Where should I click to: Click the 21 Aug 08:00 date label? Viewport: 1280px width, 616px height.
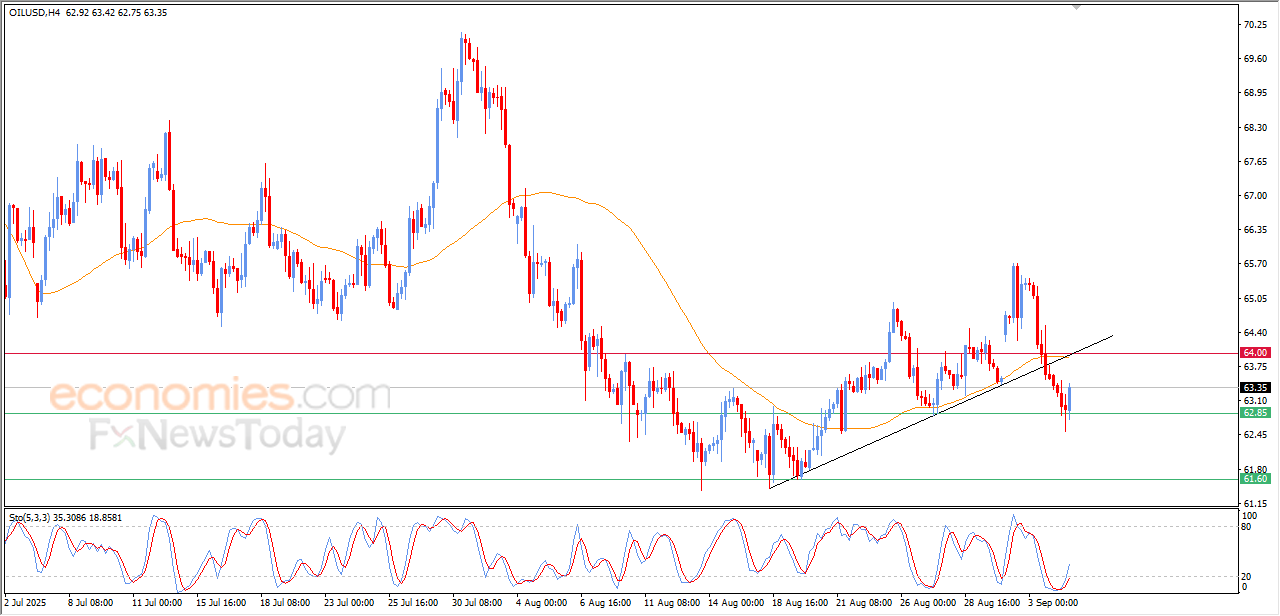coord(864,603)
